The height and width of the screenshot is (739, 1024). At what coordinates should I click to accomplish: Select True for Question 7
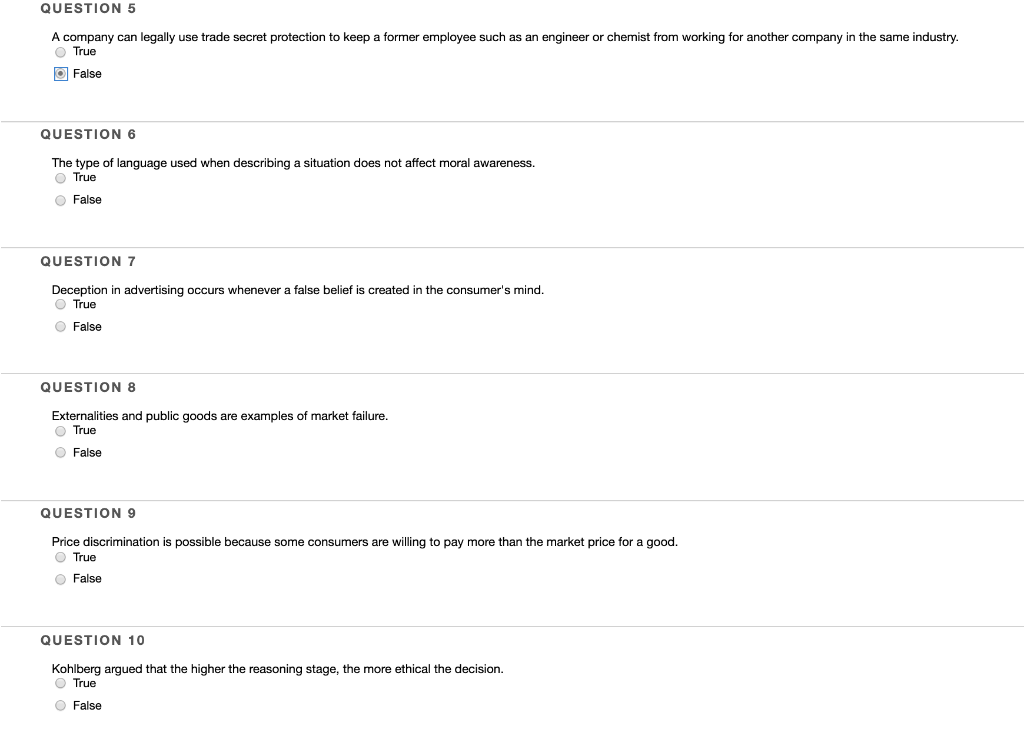[x=60, y=304]
